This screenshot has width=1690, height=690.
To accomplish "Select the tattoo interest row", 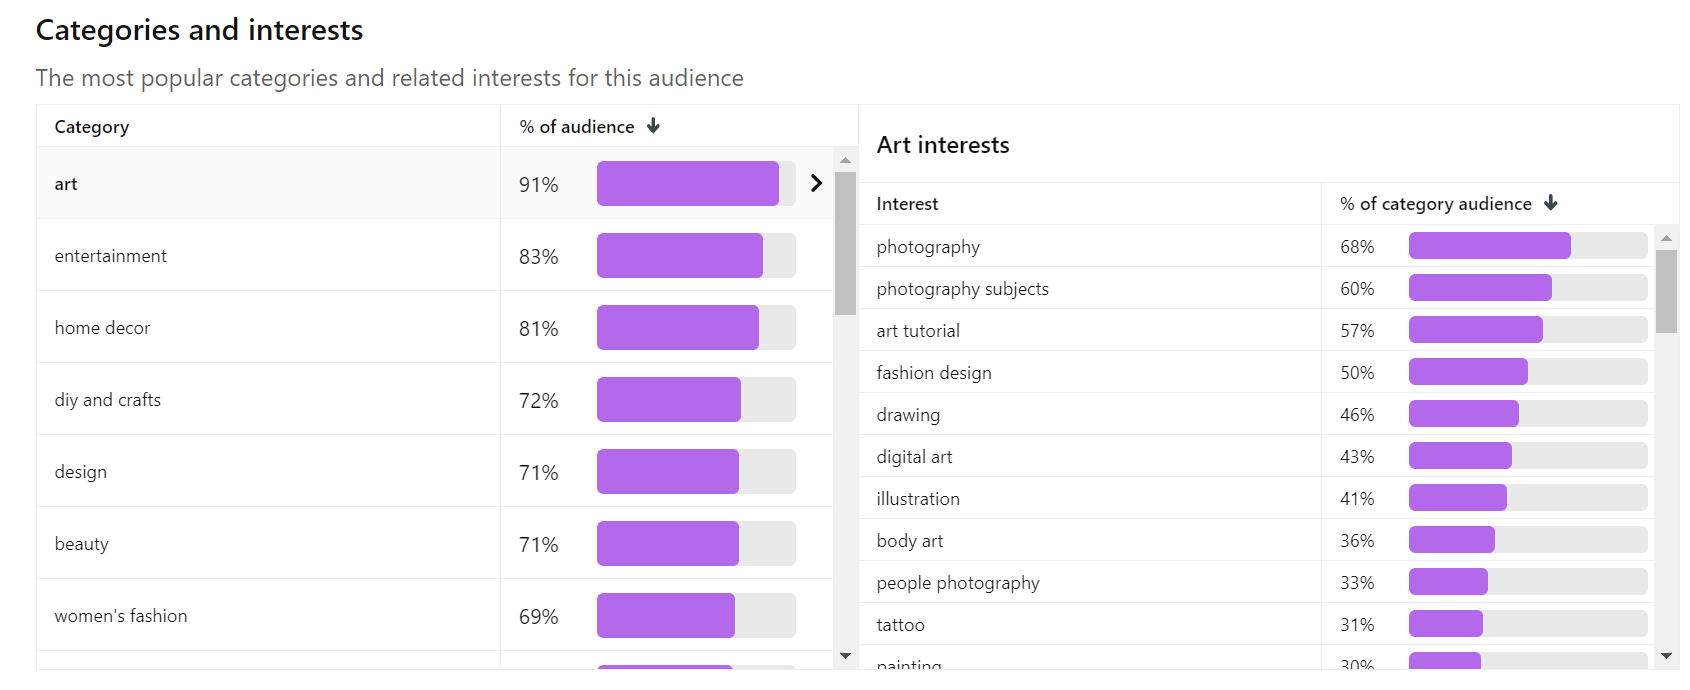I will (x=900, y=624).
